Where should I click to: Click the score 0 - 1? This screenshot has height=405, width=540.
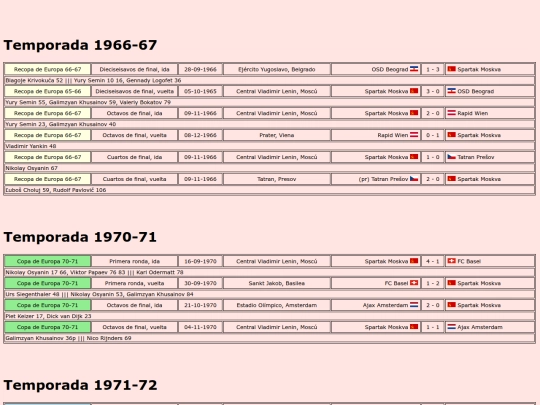[433, 135]
